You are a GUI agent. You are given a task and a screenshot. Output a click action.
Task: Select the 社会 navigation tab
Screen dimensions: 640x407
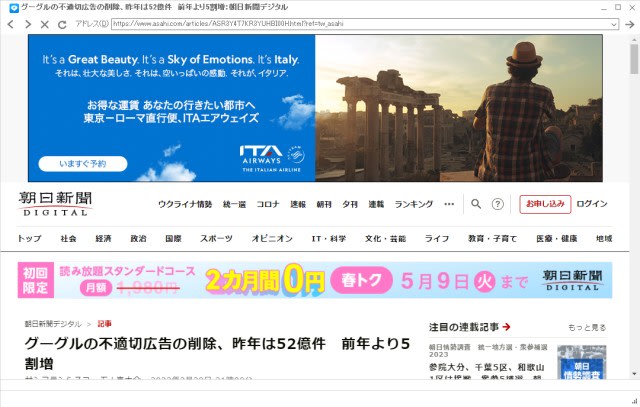[68, 238]
